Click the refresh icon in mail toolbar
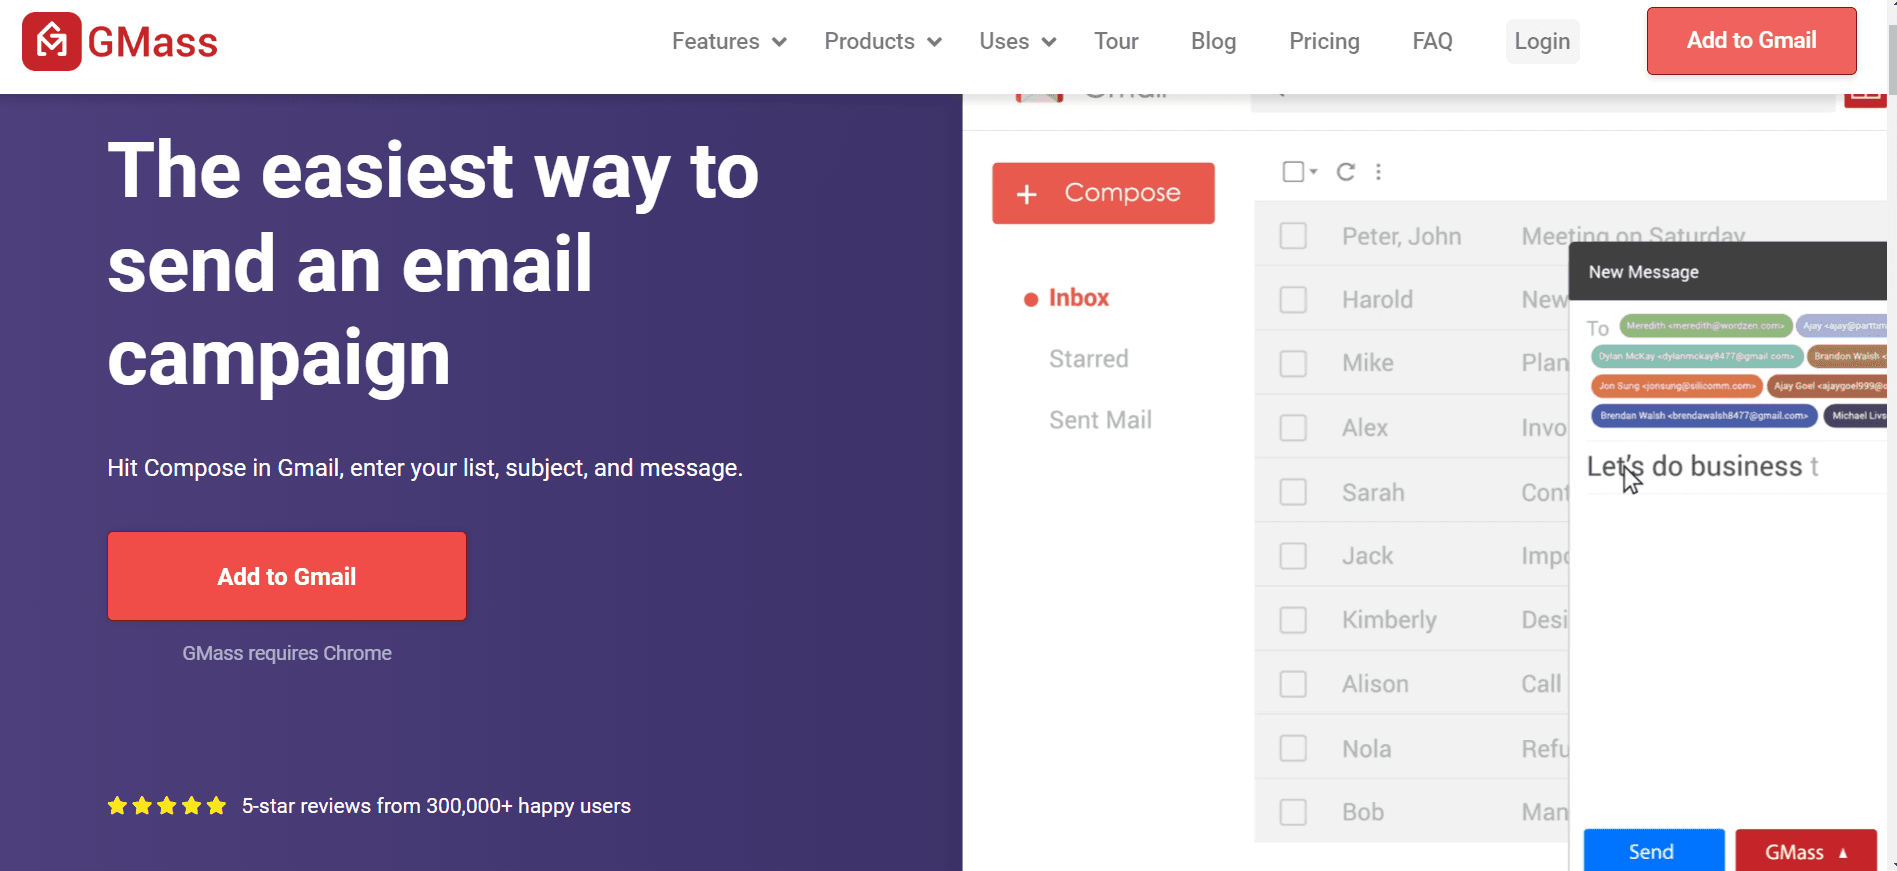 [1346, 172]
